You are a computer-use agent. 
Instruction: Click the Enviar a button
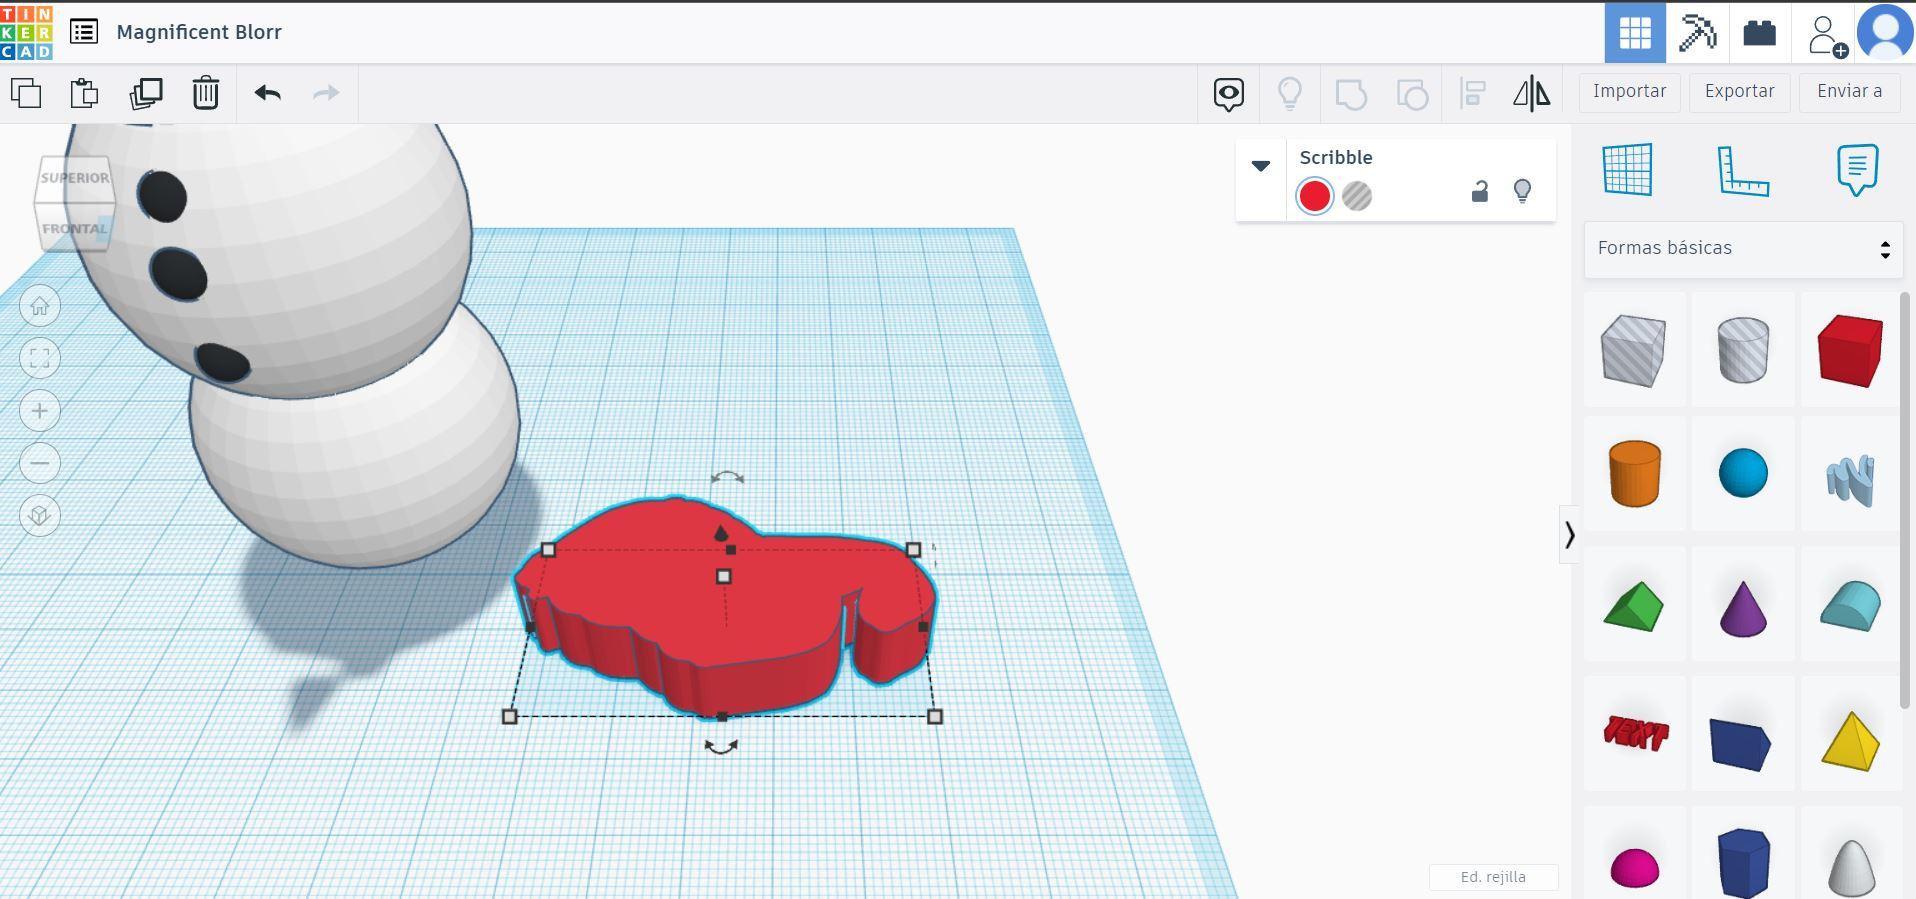1849,91
